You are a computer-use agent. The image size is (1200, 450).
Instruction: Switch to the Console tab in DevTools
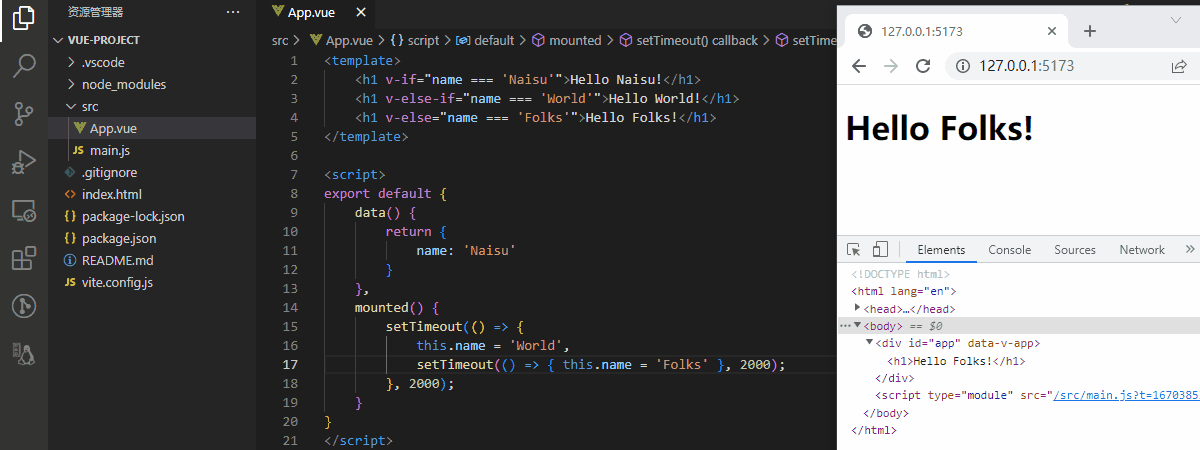1009,250
